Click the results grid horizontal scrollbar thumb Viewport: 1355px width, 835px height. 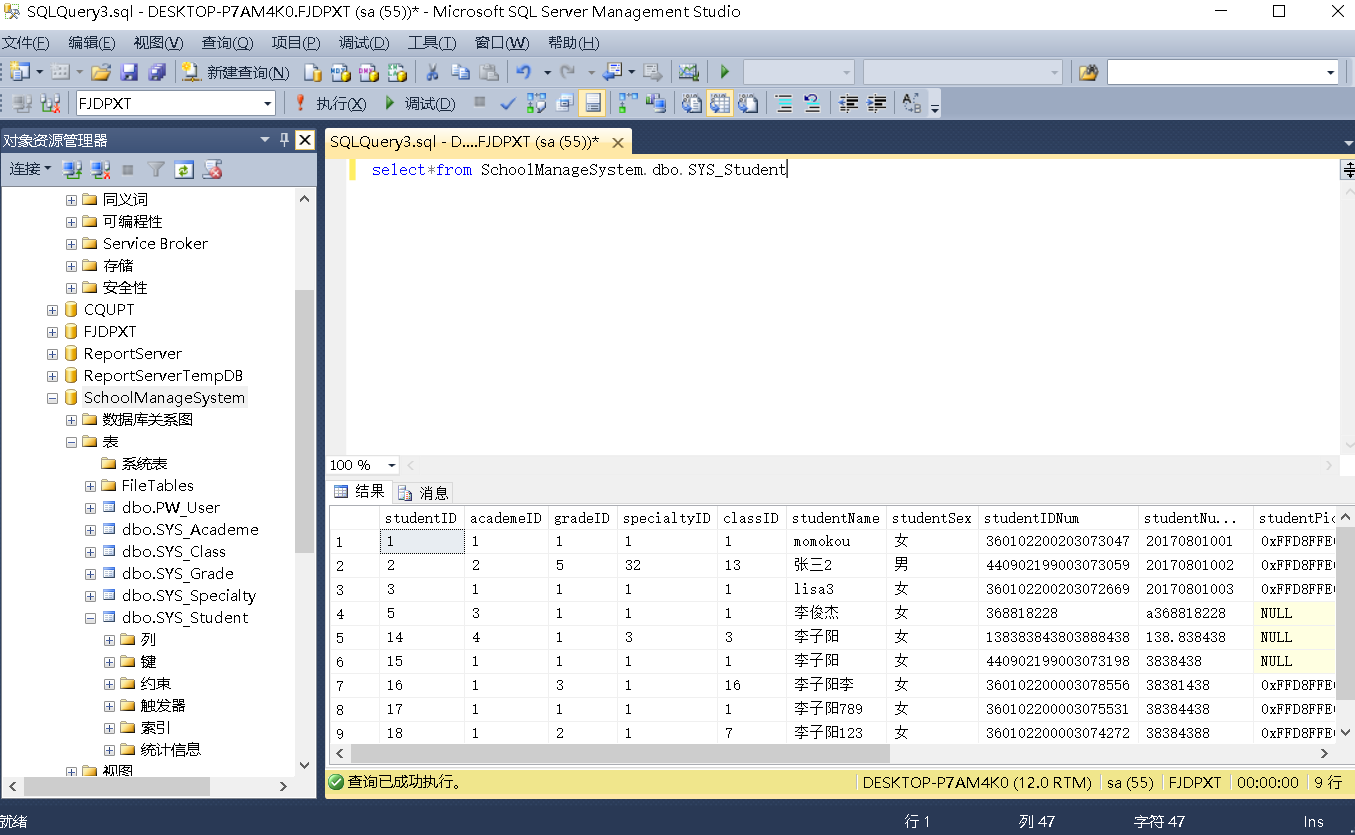pos(620,753)
